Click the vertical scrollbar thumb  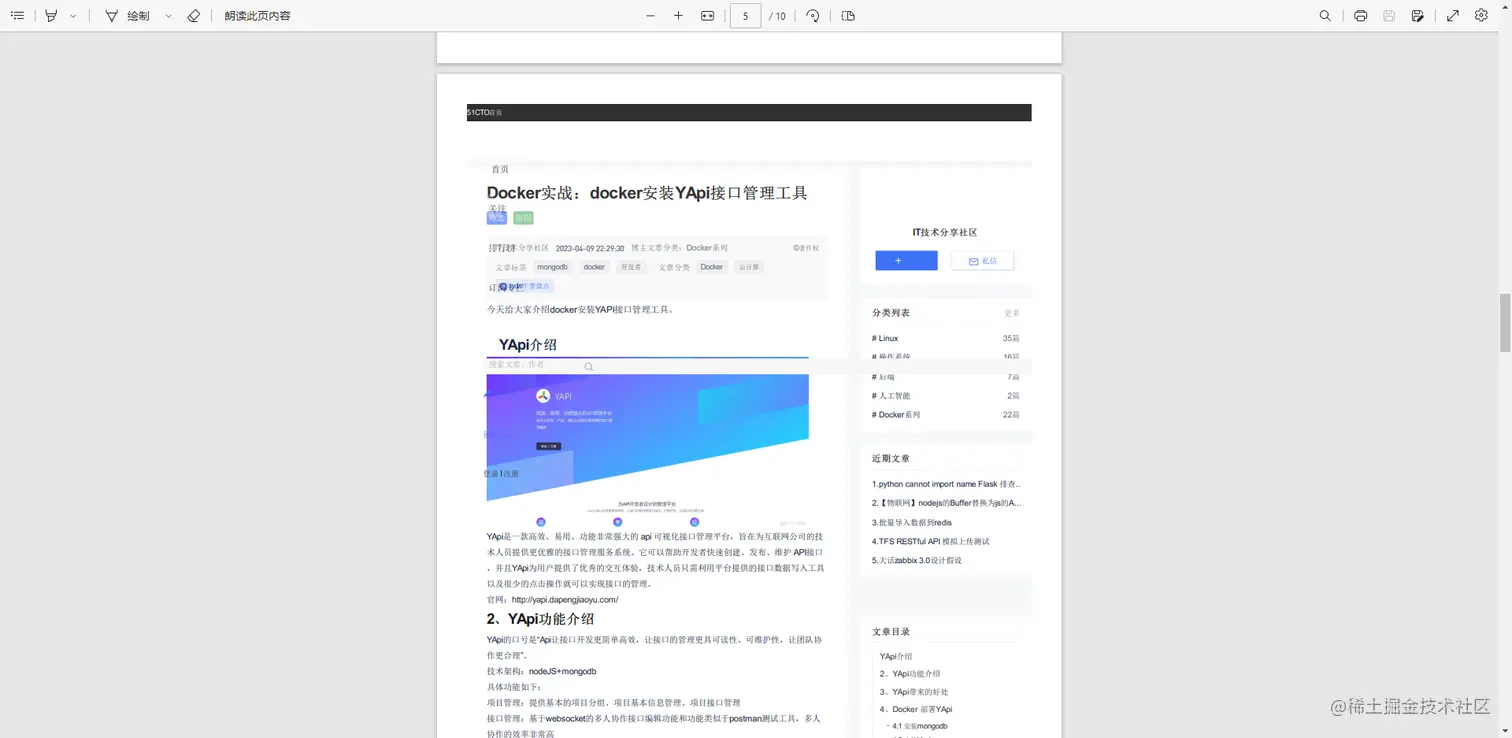[x=1504, y=323]
